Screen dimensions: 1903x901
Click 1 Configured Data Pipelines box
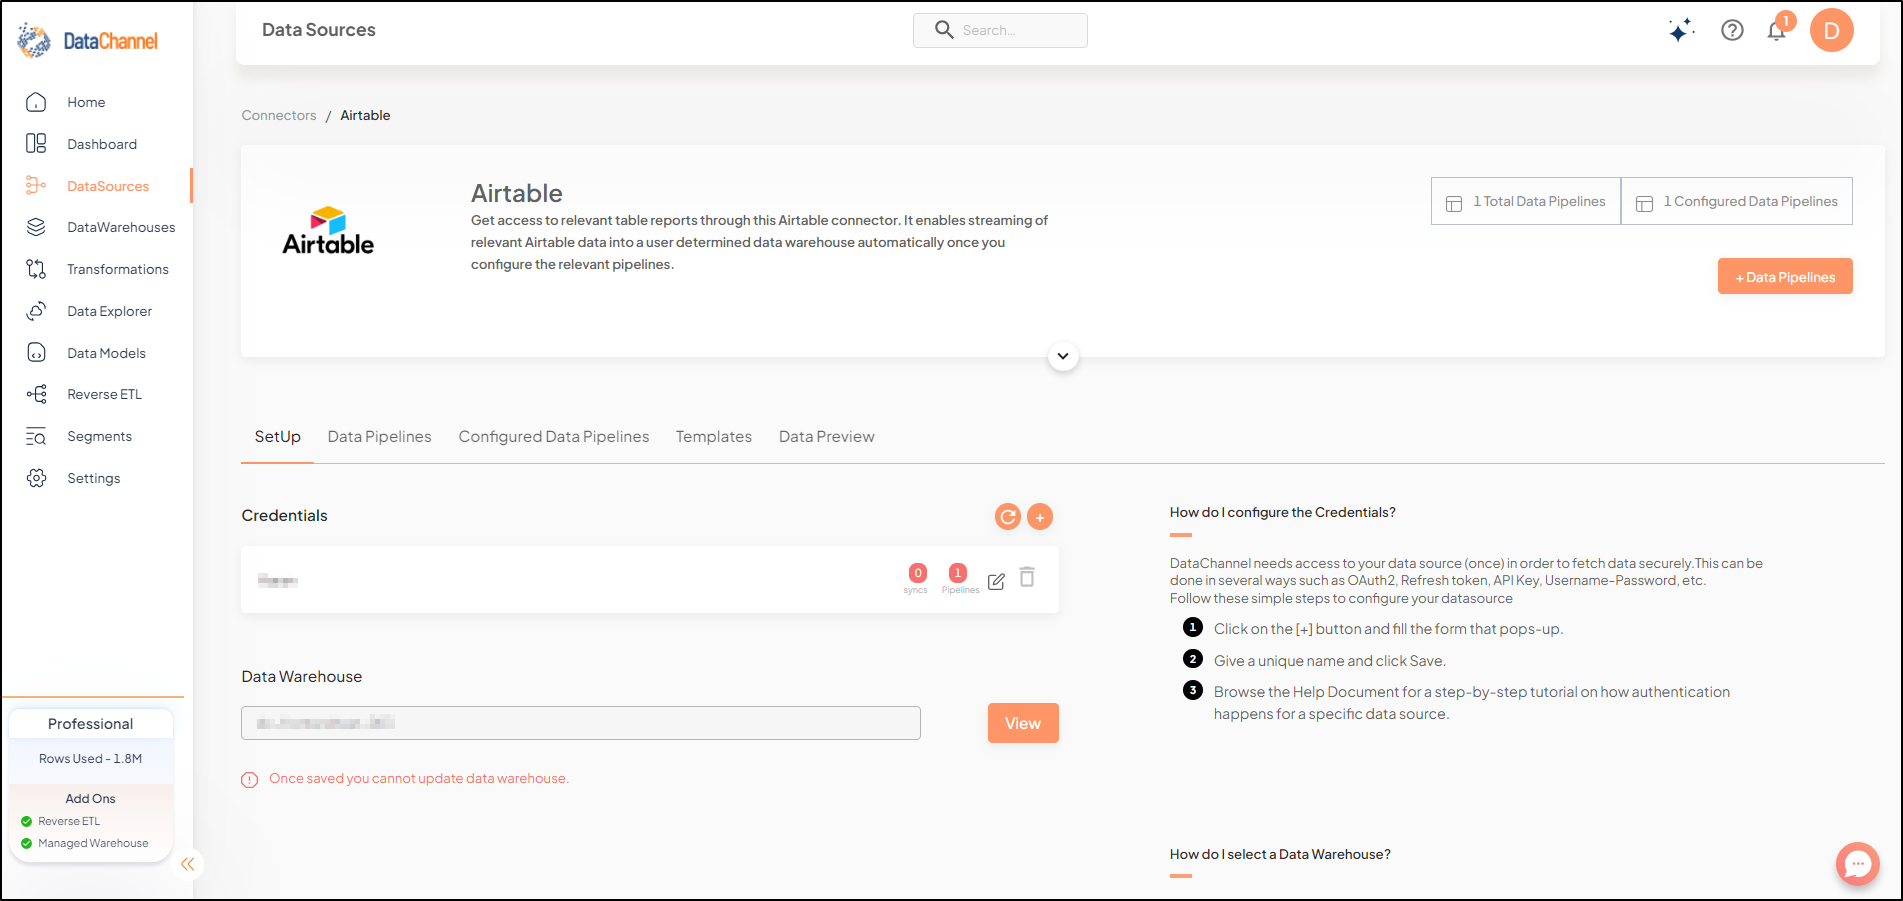1737,201
